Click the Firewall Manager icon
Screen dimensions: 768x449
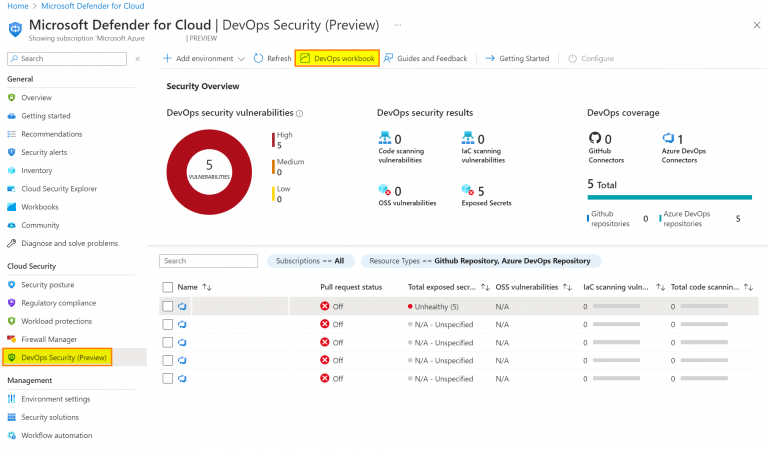[12, 339]
